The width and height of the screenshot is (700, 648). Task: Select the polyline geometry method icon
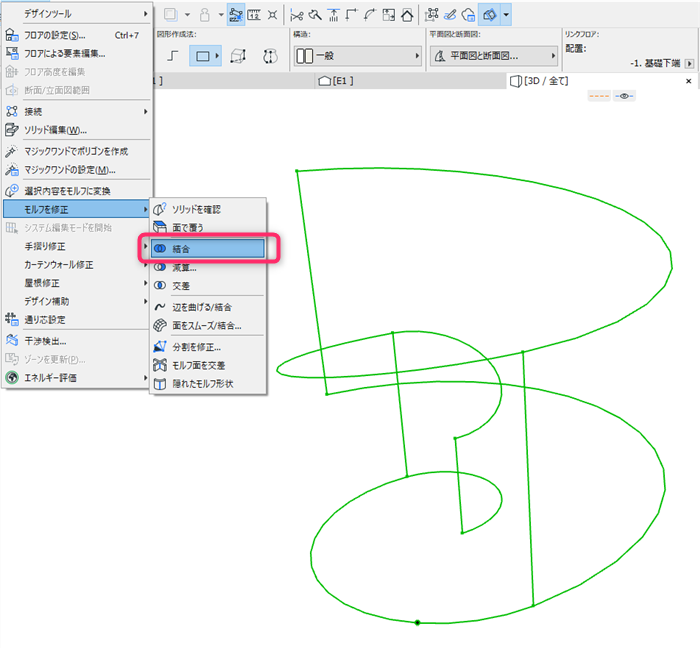coord(173,56)
